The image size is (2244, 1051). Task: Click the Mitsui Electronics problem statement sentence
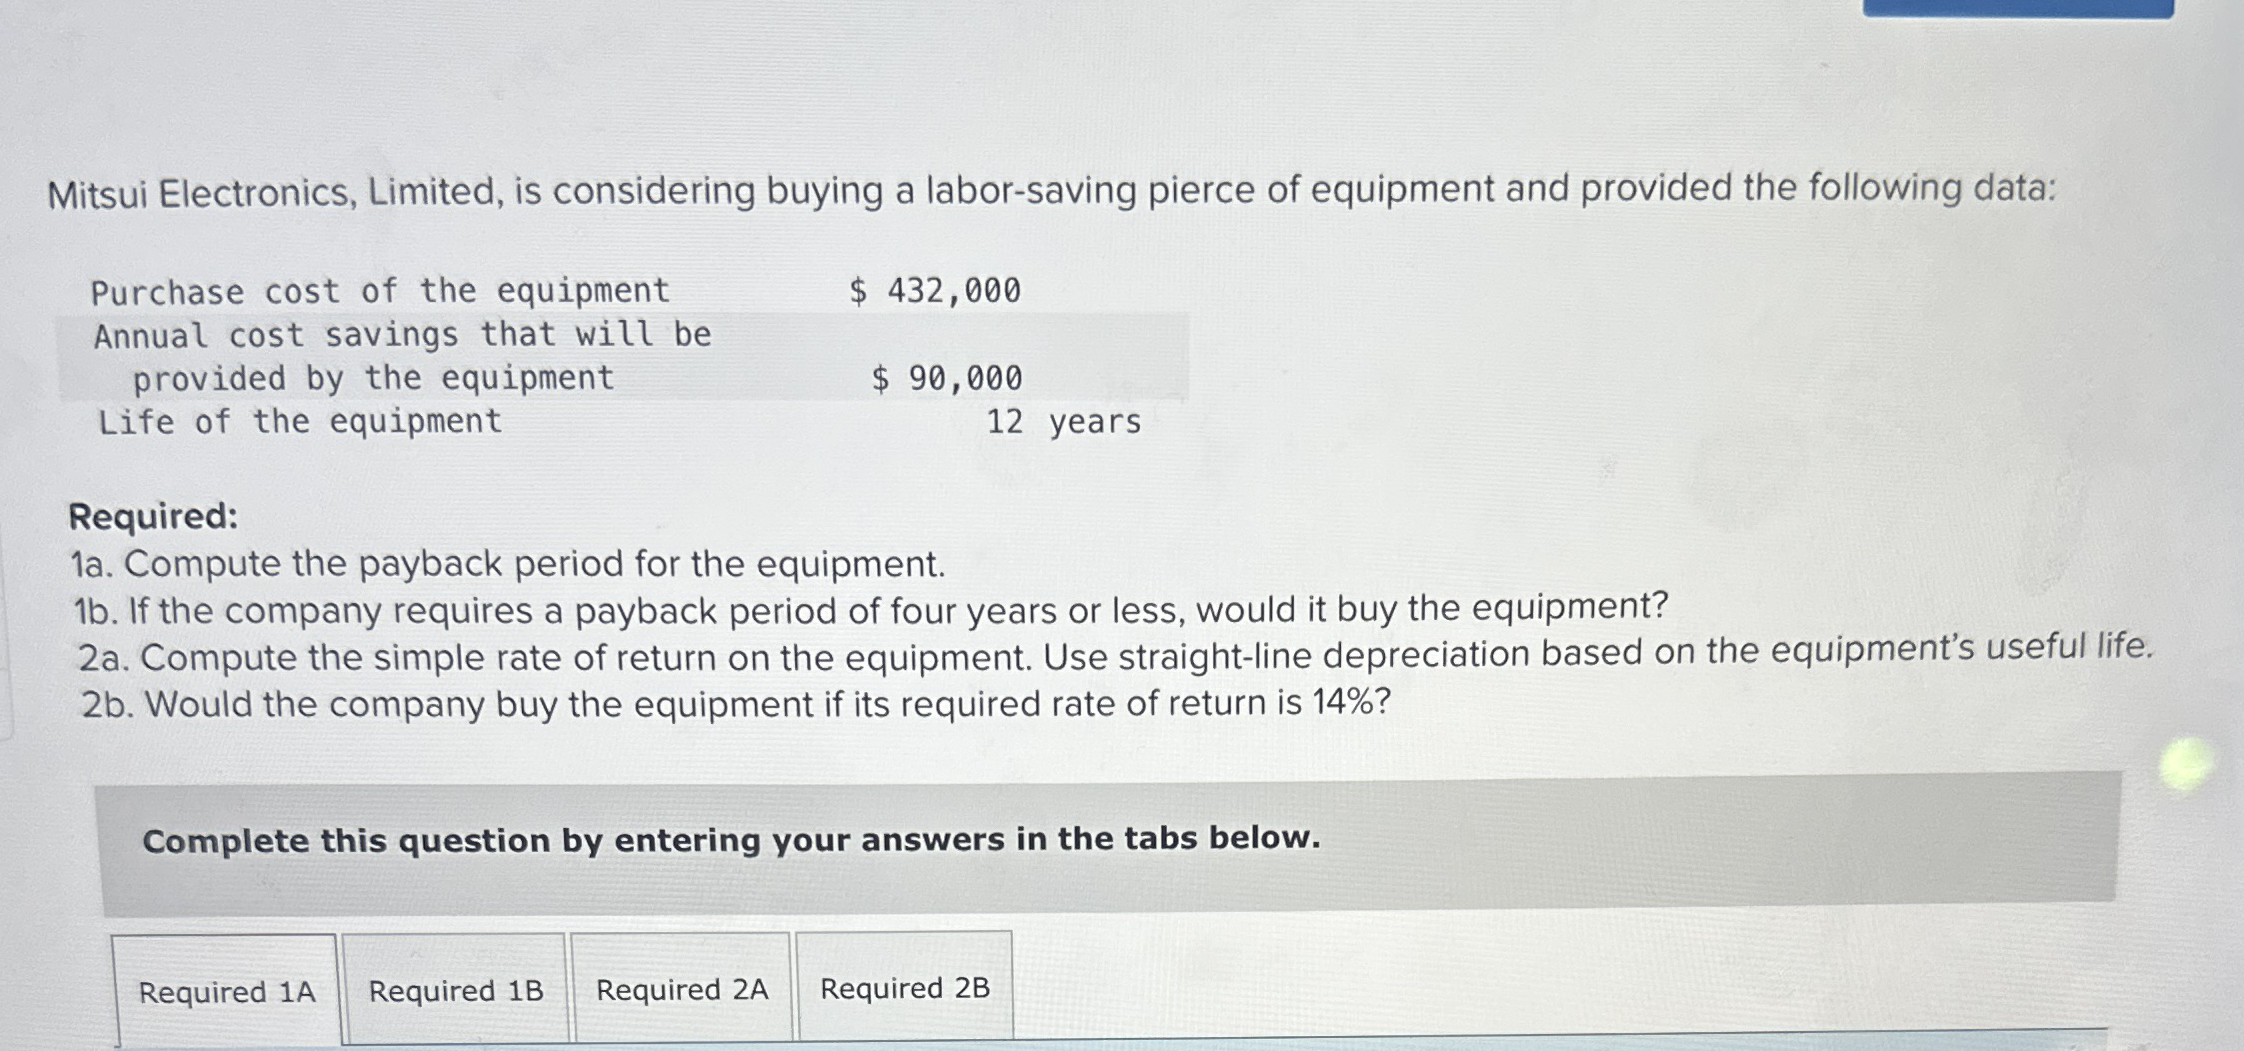pyautogui.click(x=1052, y=190)
